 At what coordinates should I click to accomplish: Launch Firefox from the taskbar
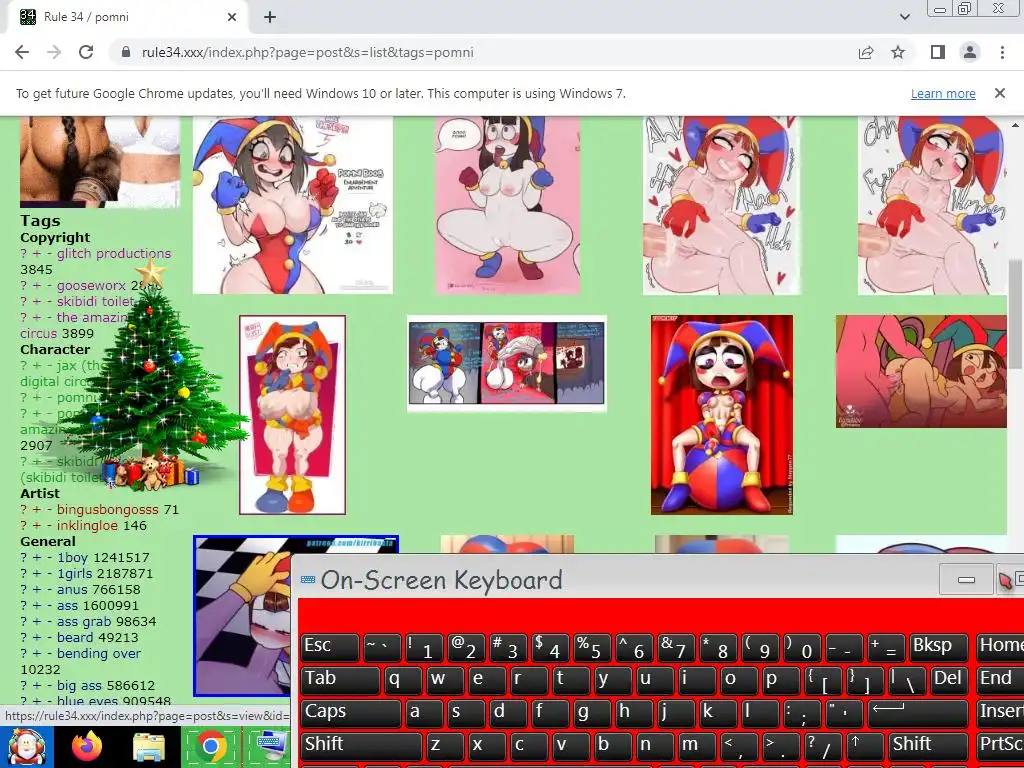[x=88, y=748]
